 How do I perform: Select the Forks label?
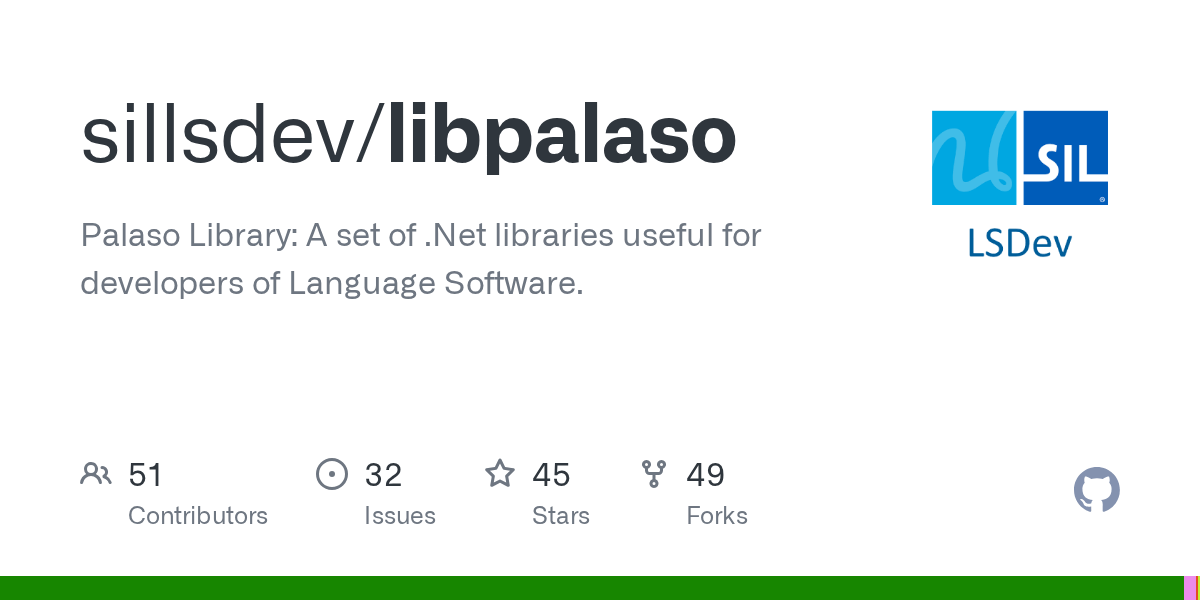coord(717,516)
